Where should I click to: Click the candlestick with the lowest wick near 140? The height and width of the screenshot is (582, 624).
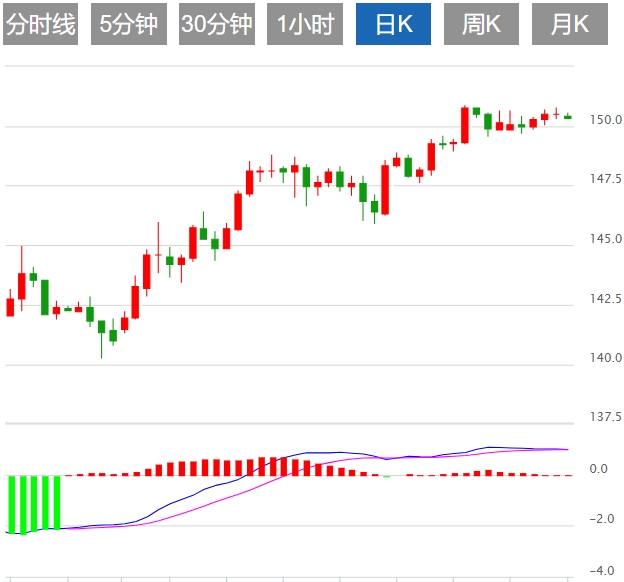(101, 328)
